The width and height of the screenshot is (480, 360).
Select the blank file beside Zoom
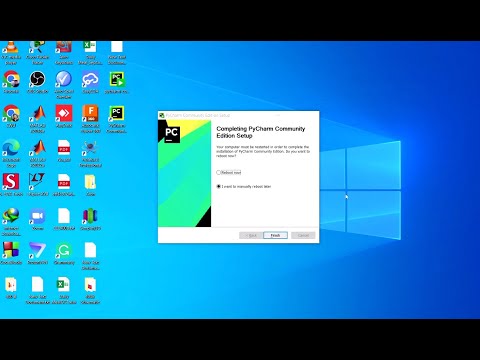click(x=64, y=219)
